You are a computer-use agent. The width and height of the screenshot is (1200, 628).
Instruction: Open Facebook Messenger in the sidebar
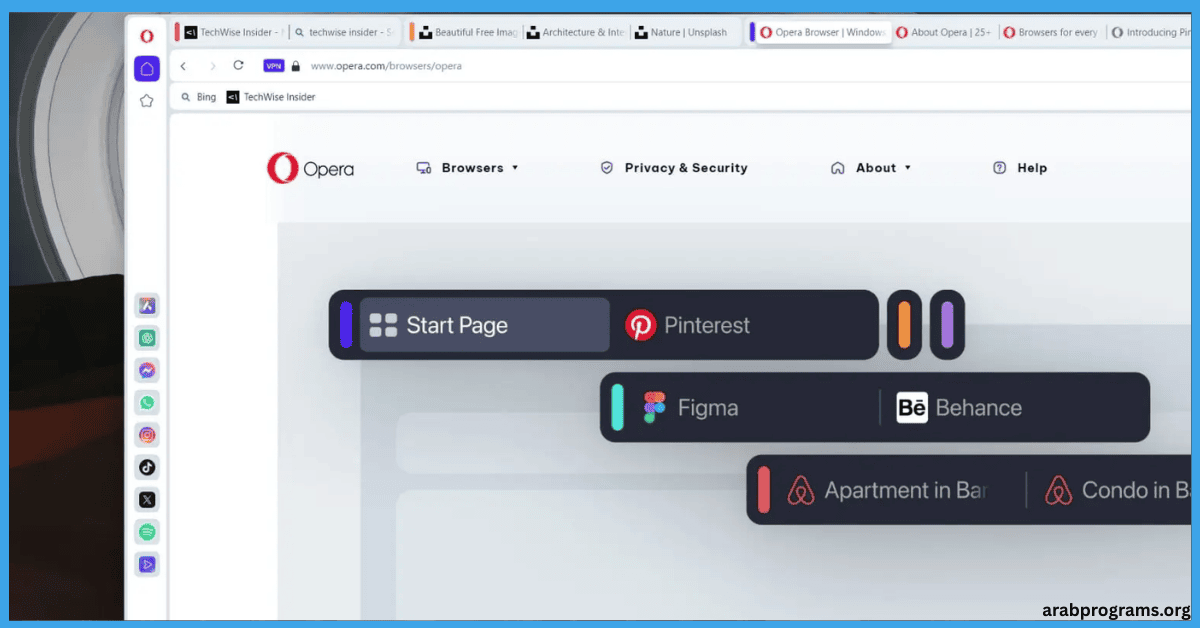tap(147, 370)
